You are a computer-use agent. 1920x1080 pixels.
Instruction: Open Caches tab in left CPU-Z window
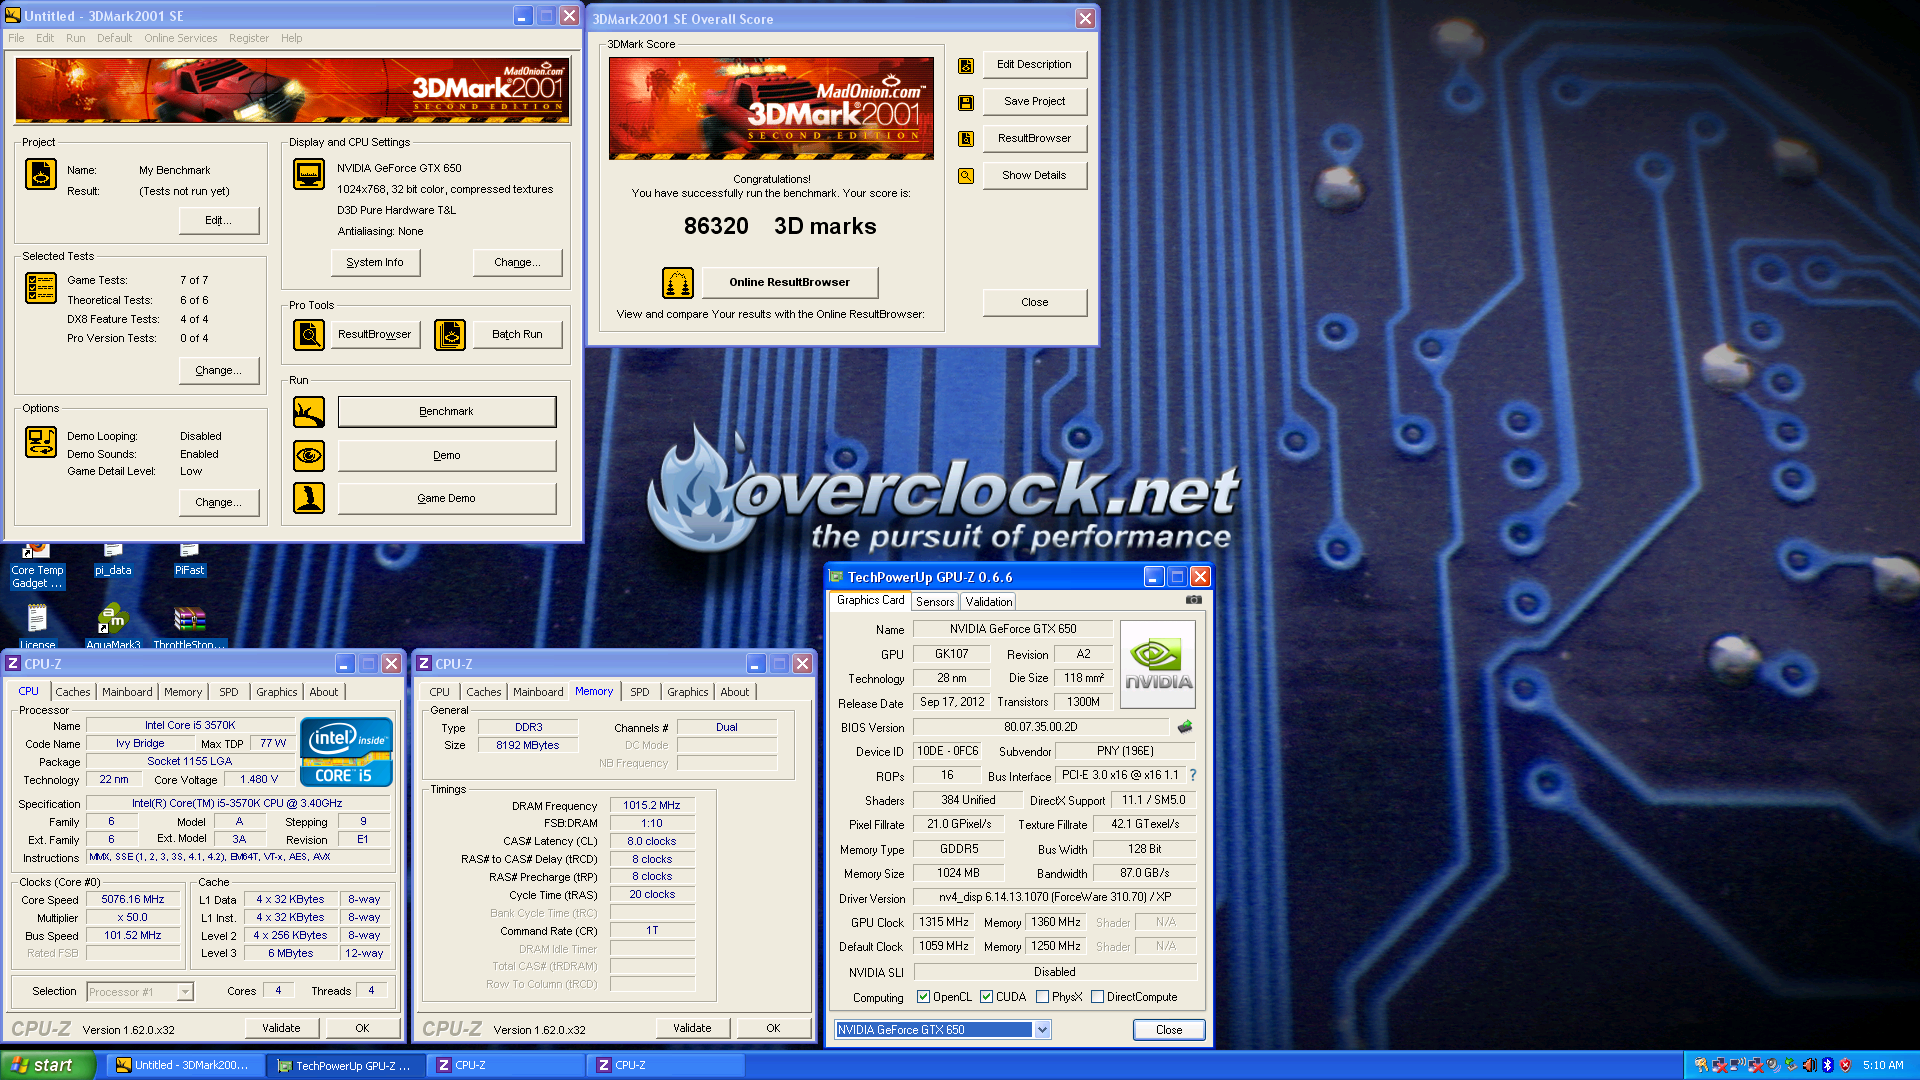pos(72,692)
